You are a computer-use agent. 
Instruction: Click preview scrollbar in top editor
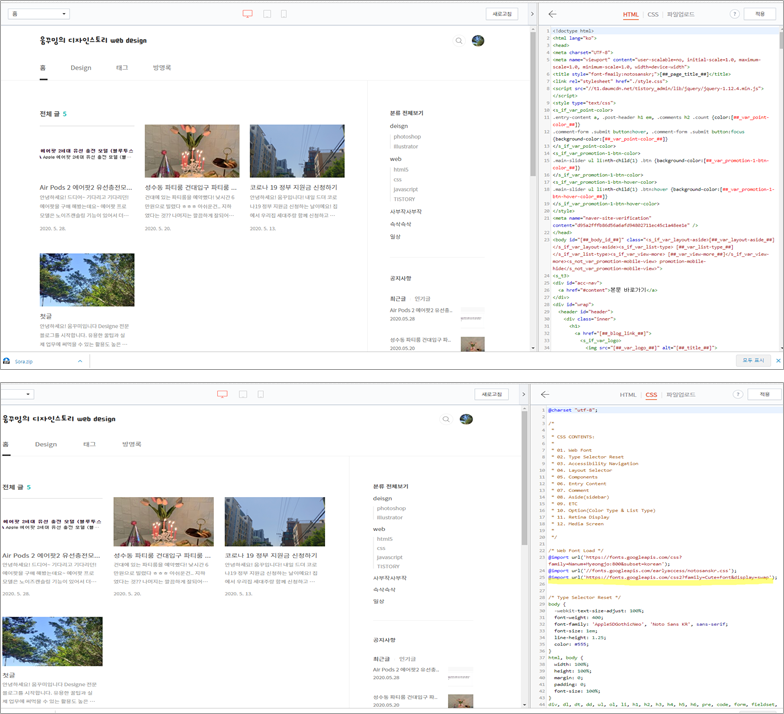pyautogui.click(x=532, y=105)
